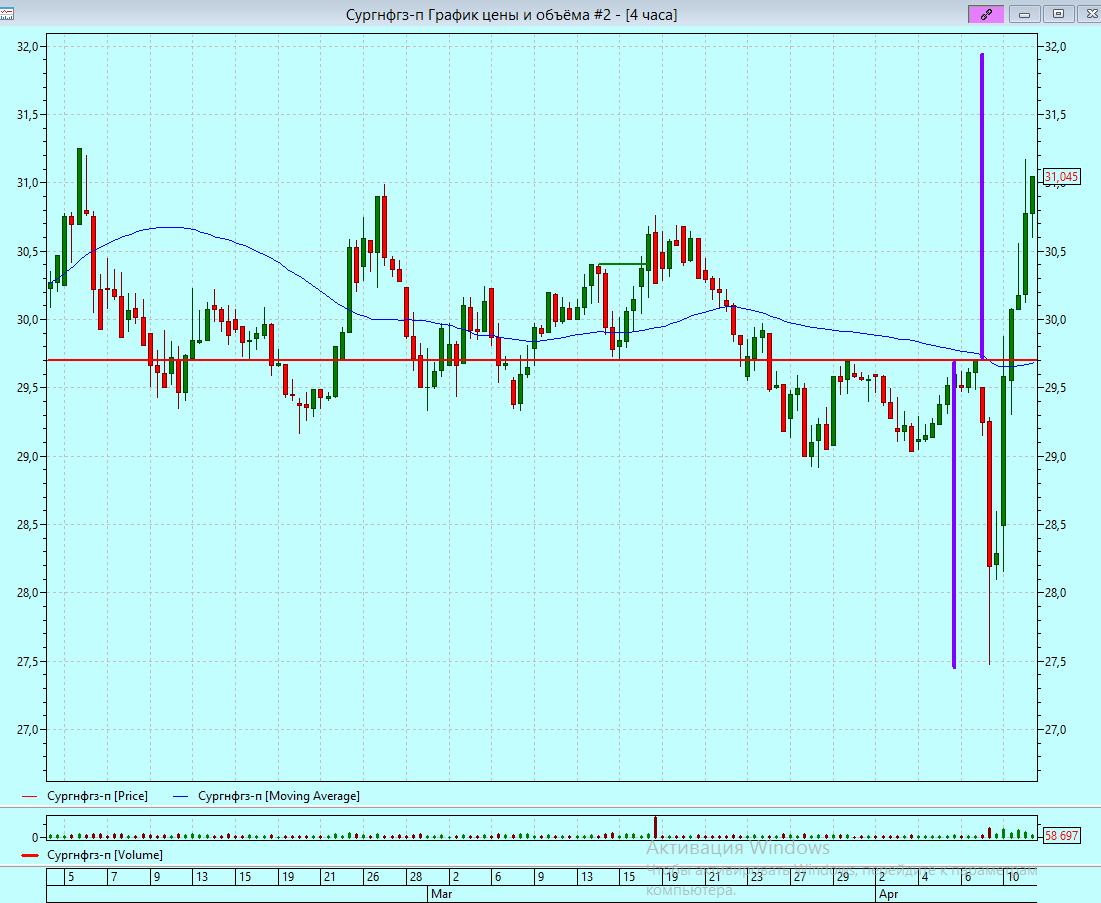Click '28,5' on the left price axis
Screen dimensions: 1101x903
(x=27, y=525)
